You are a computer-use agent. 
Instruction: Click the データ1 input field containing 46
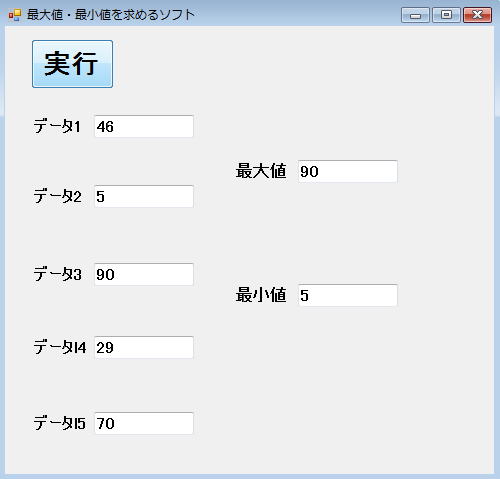[144, 126]
